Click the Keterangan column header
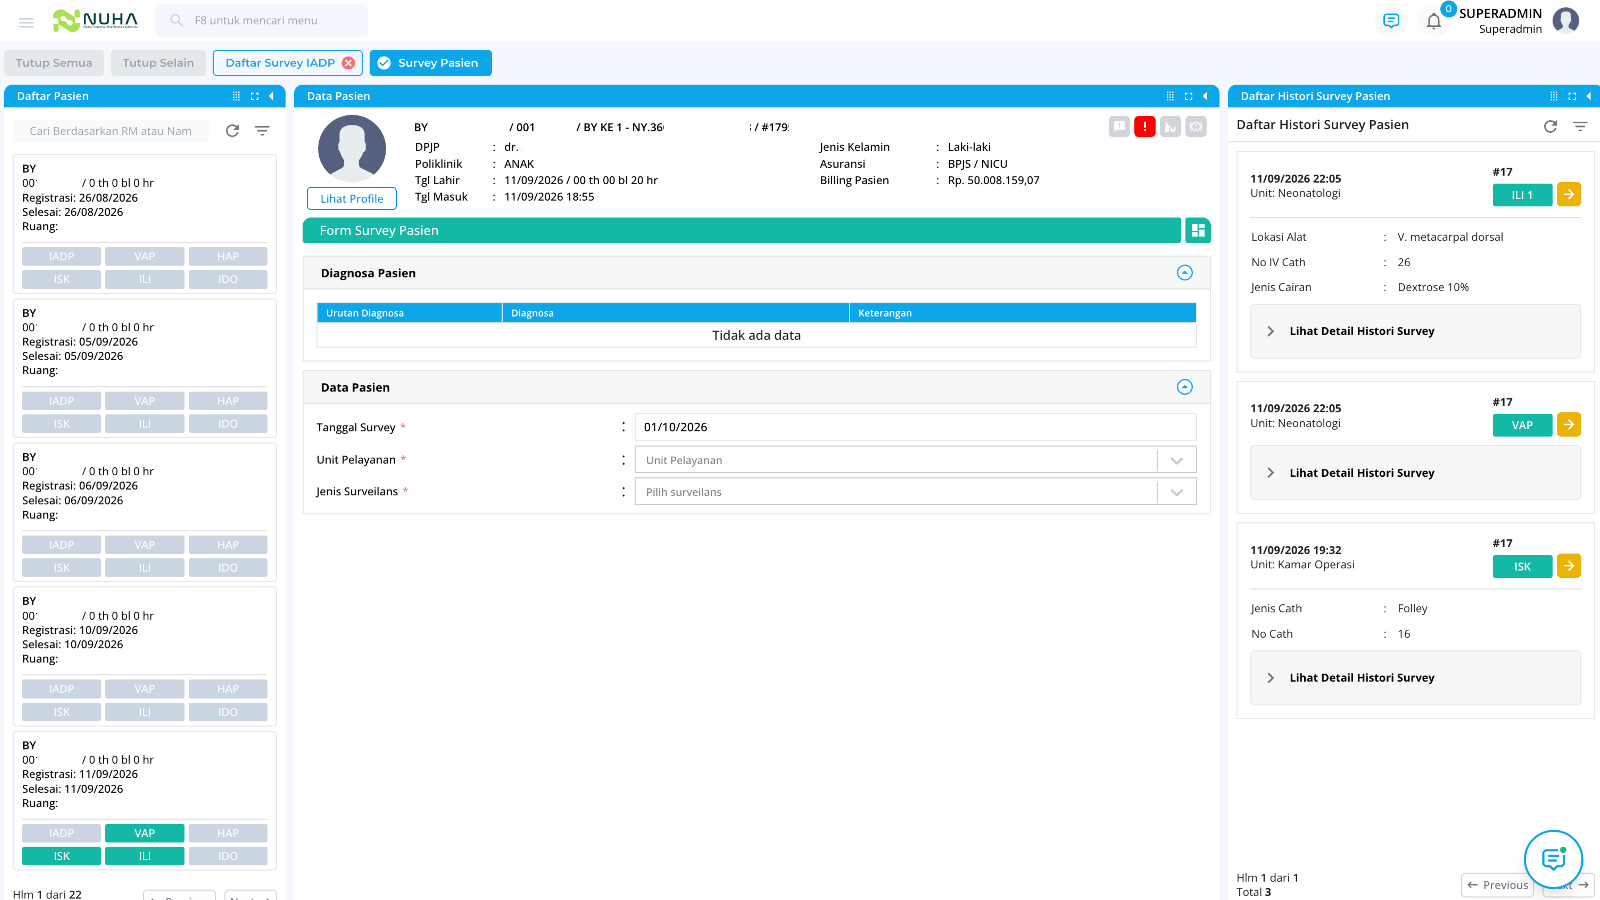This screenshot has width=1600, height=900. click(x=1023, y=313)
